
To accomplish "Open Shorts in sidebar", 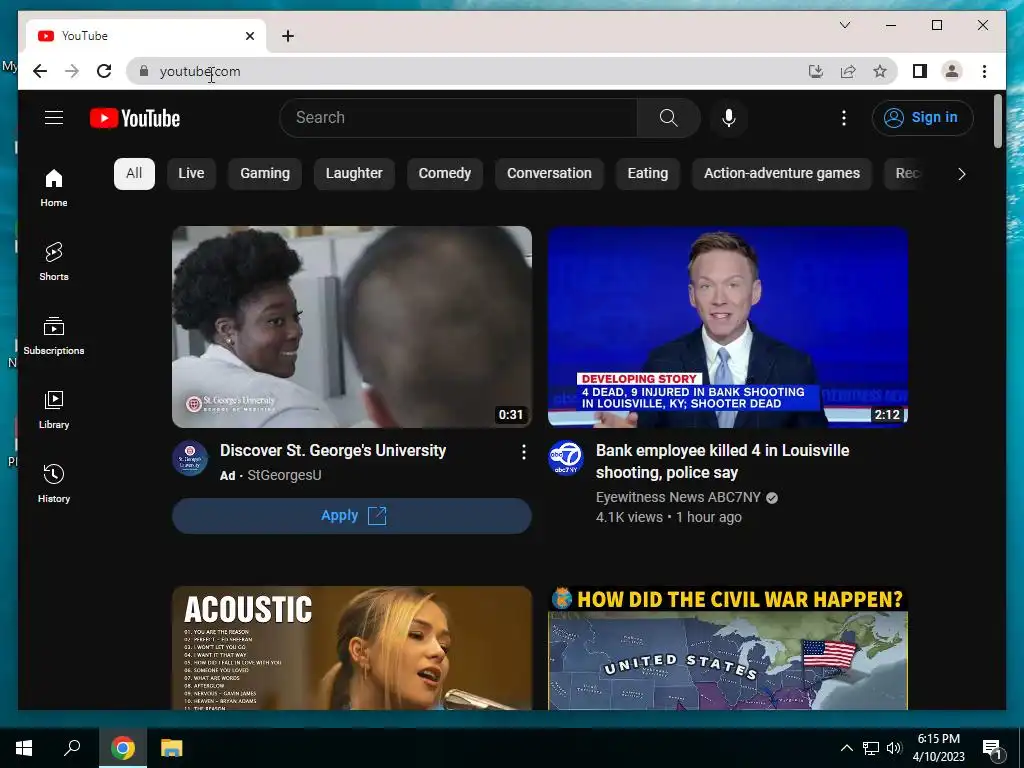I will click(x=54, y=262).
